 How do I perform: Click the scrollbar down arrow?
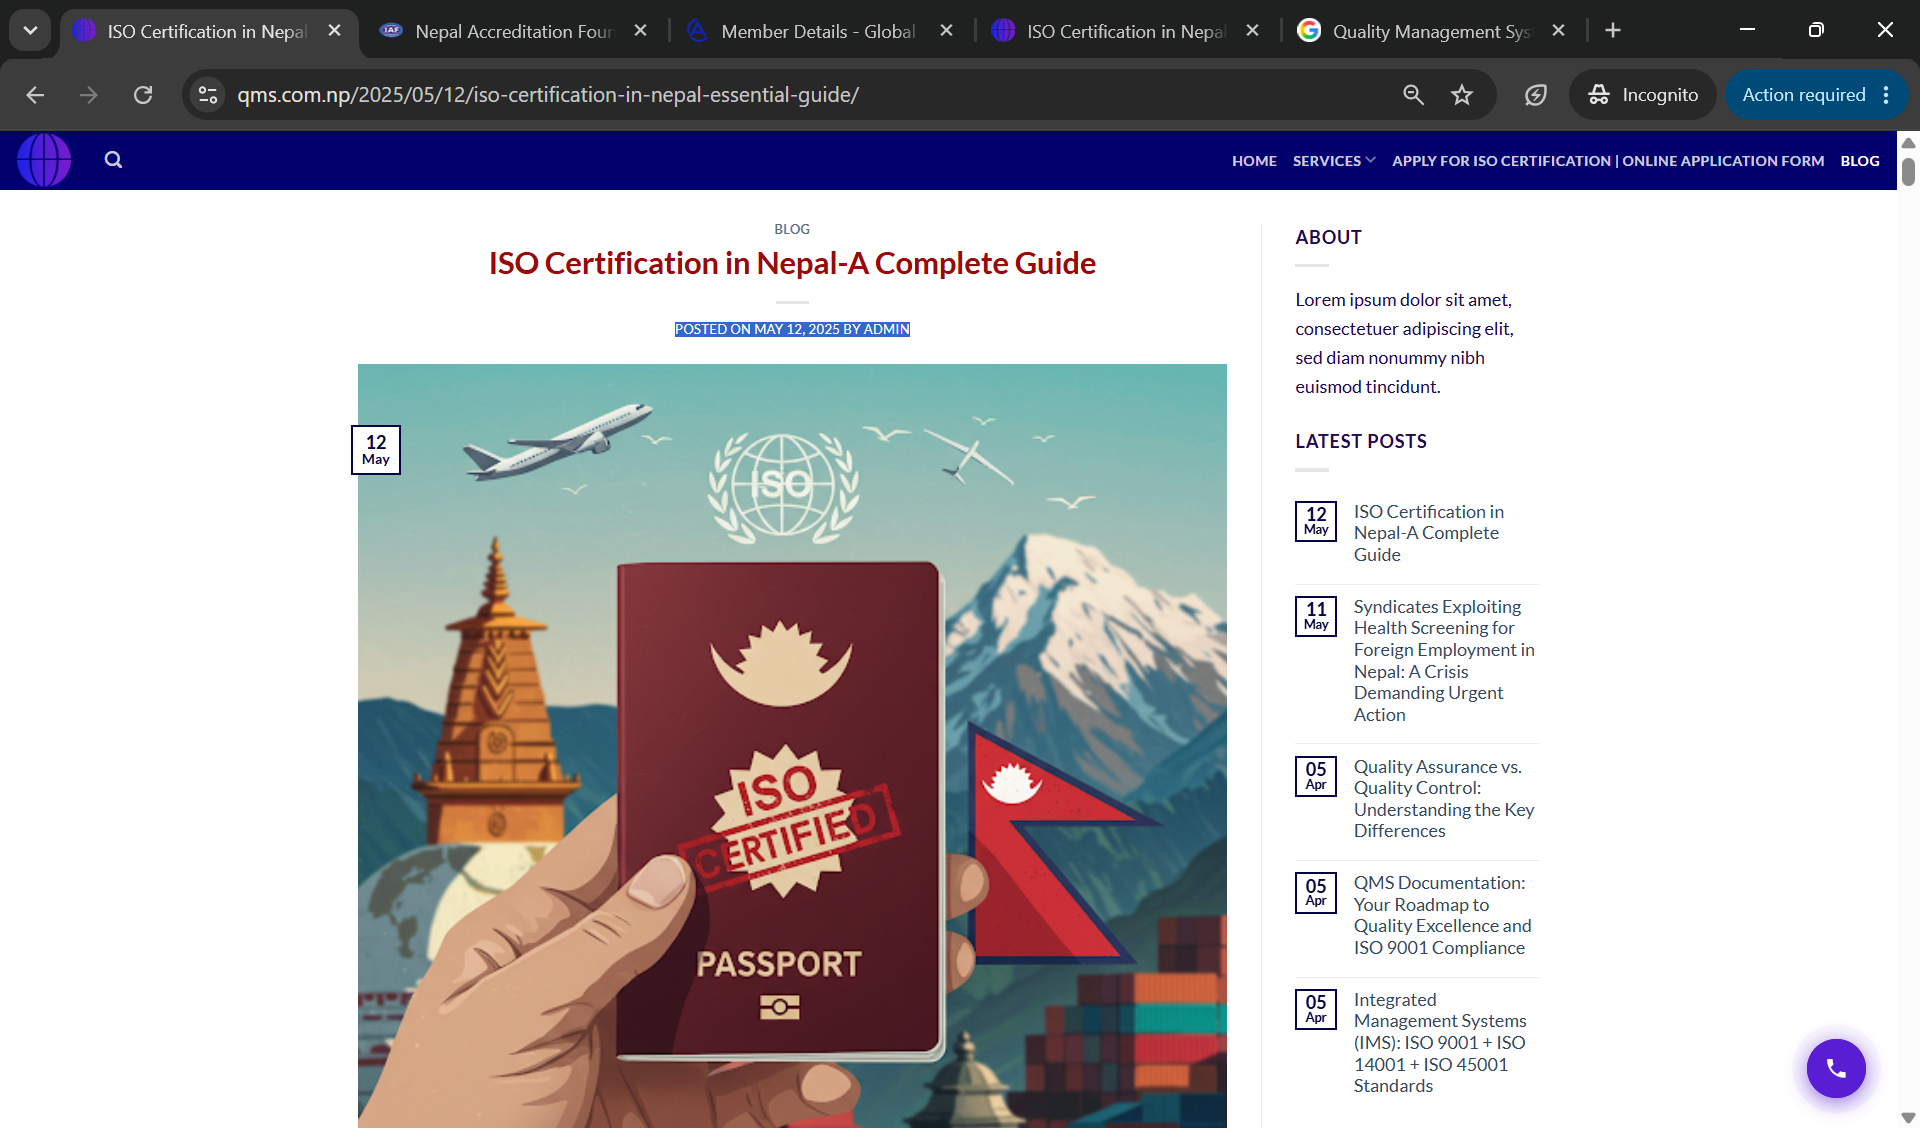click(x=1908, y=1118)
